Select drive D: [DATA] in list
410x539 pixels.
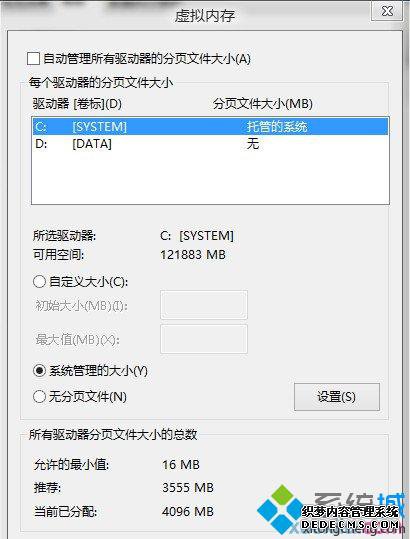pos(210,144)
